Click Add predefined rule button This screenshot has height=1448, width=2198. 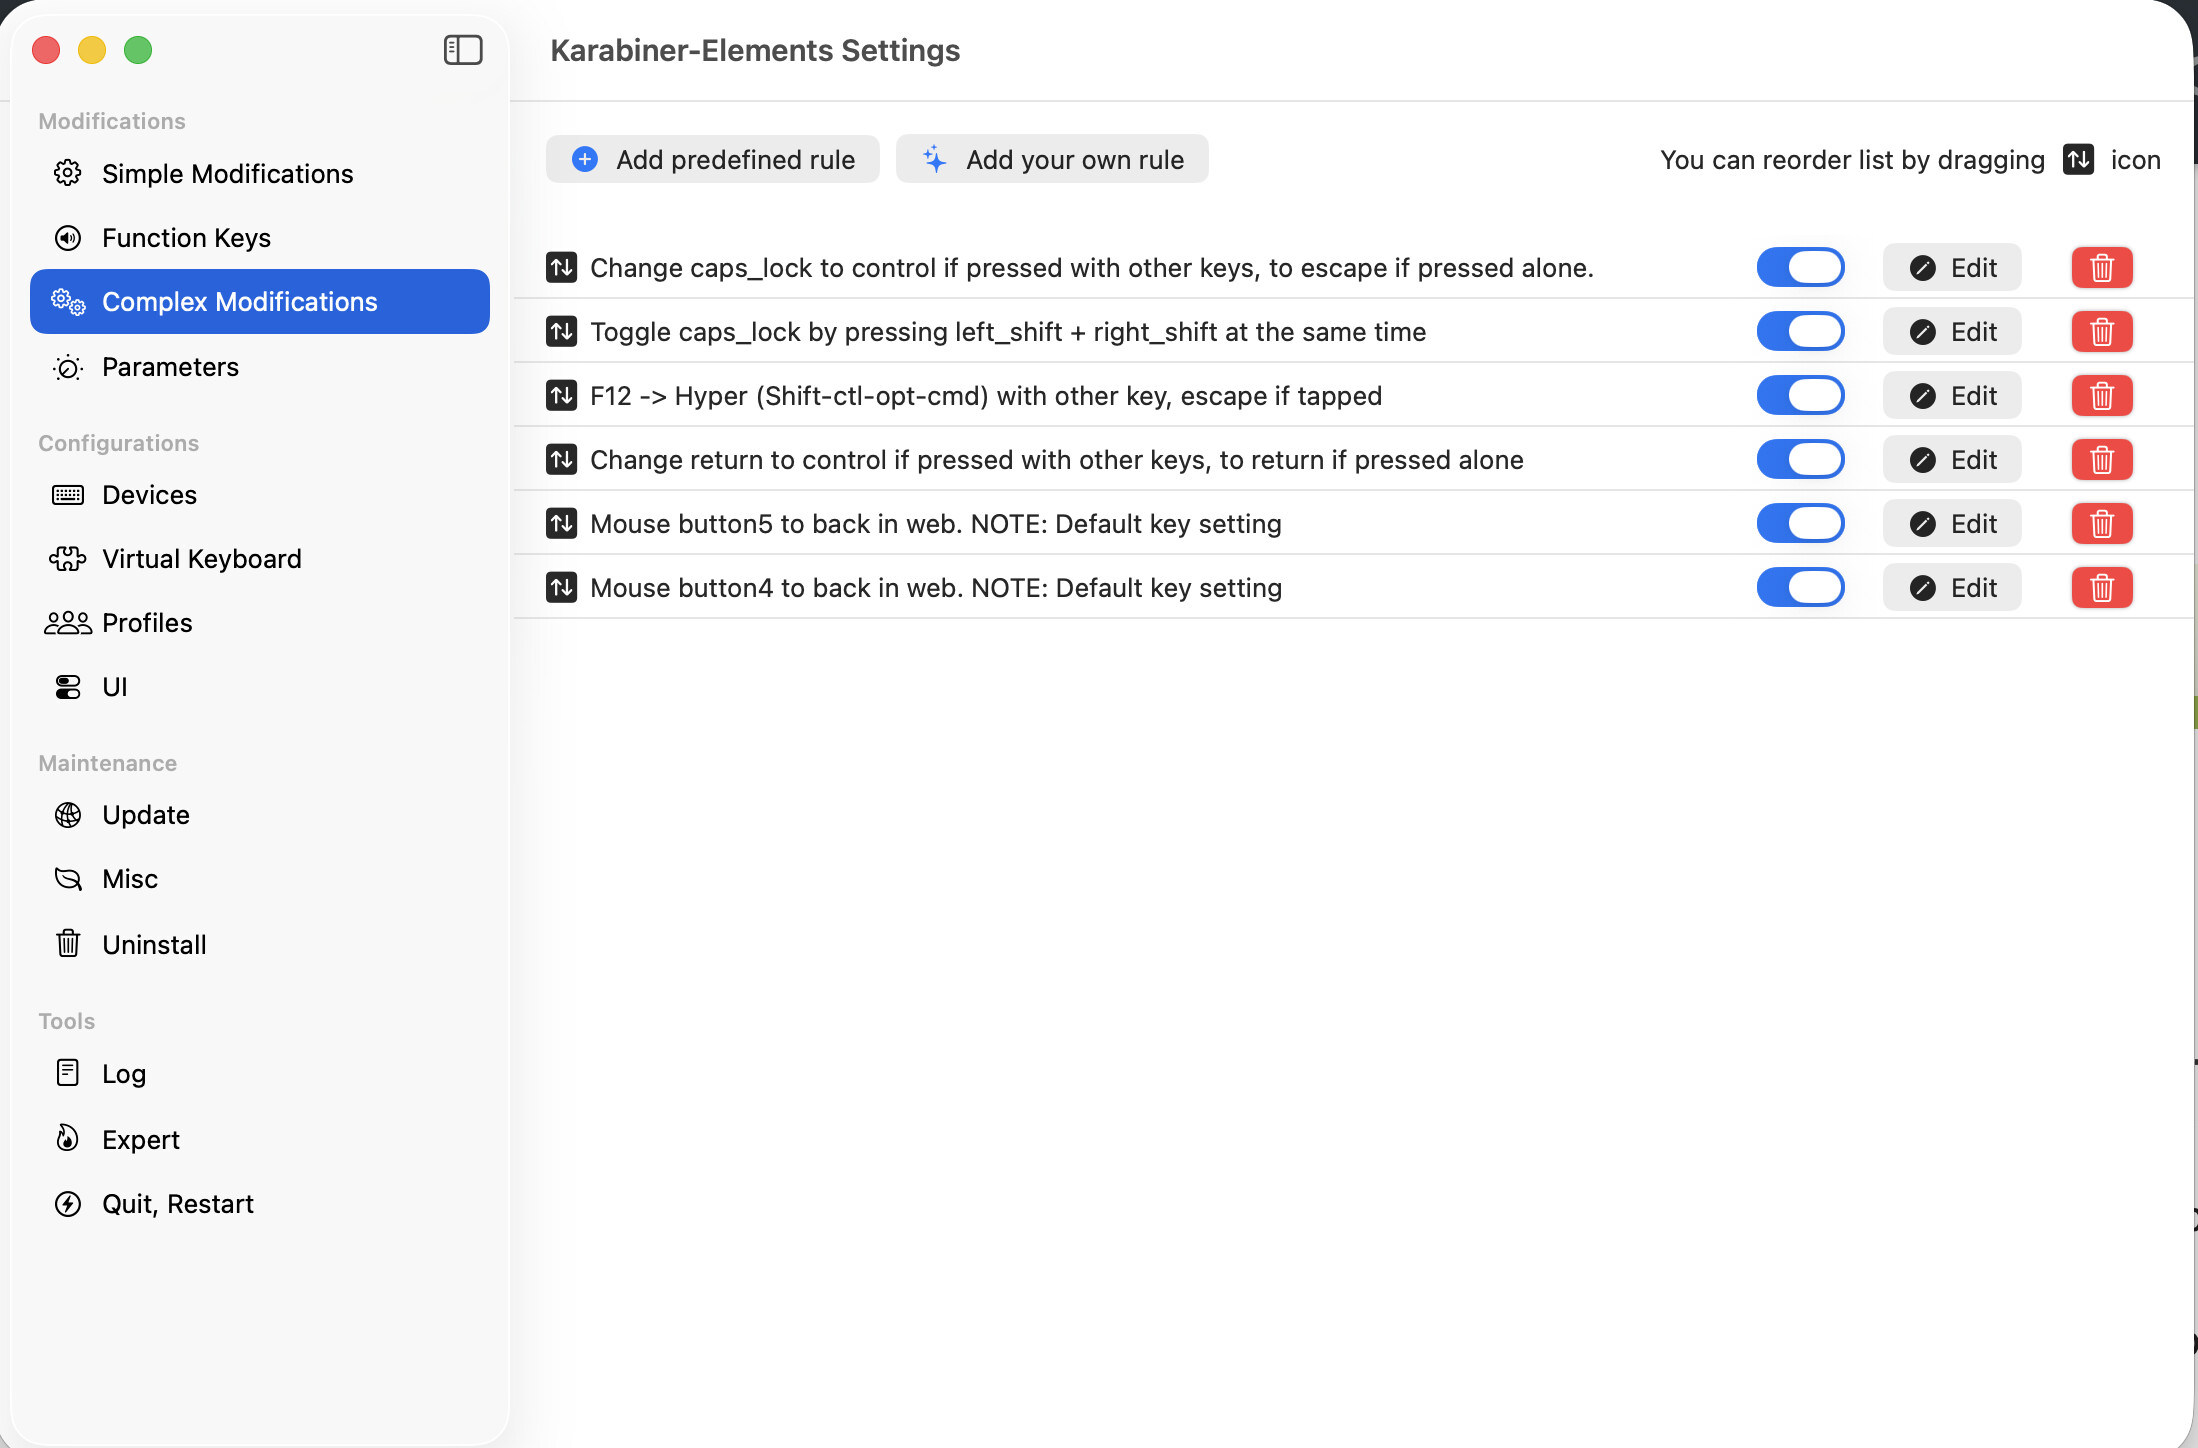tap(713, 160)
